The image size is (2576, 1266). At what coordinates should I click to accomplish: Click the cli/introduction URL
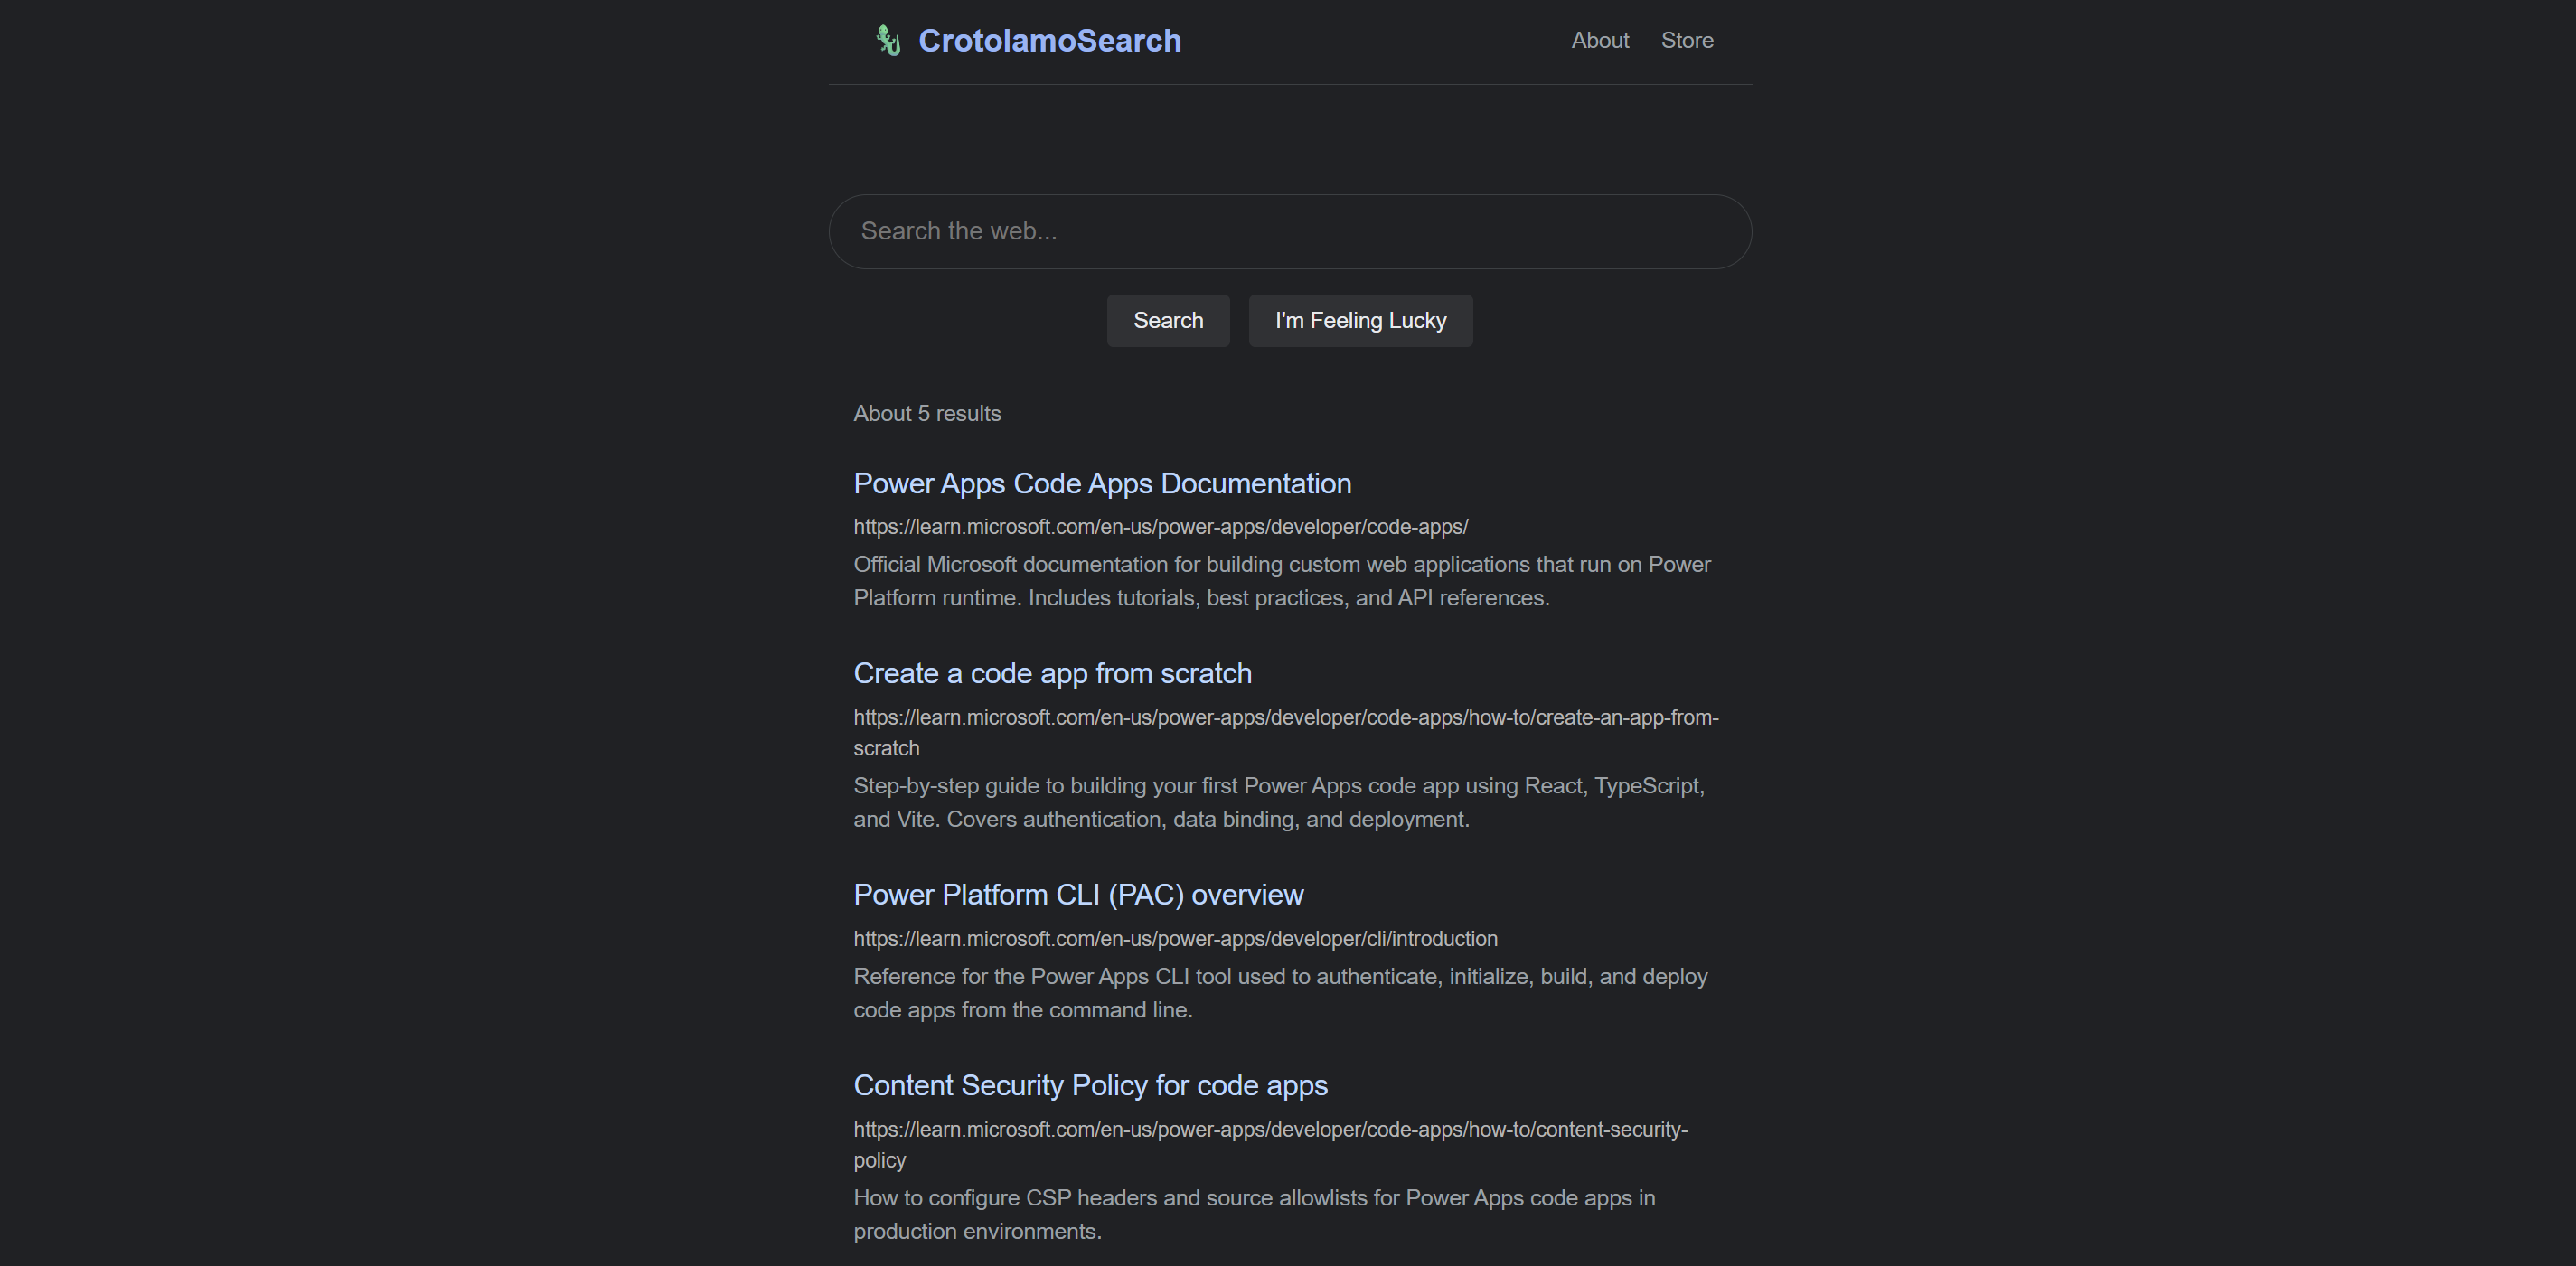(x=1175, y=939)
